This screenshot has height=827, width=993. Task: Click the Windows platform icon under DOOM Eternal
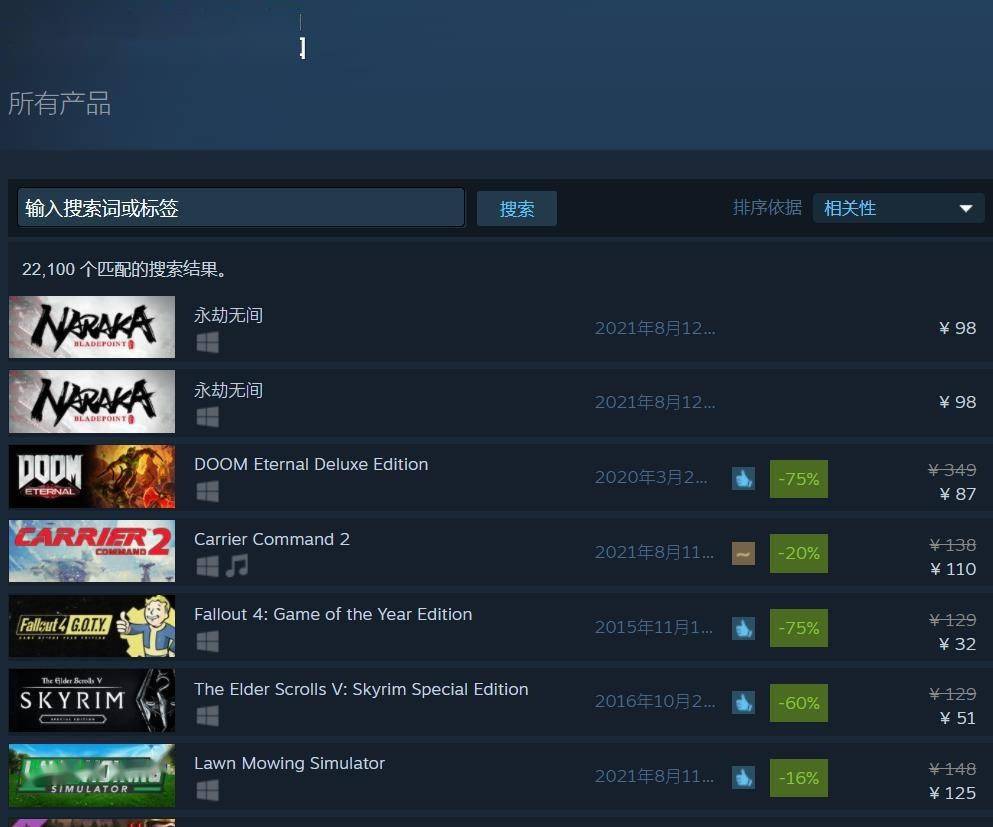tap(208, 491)
